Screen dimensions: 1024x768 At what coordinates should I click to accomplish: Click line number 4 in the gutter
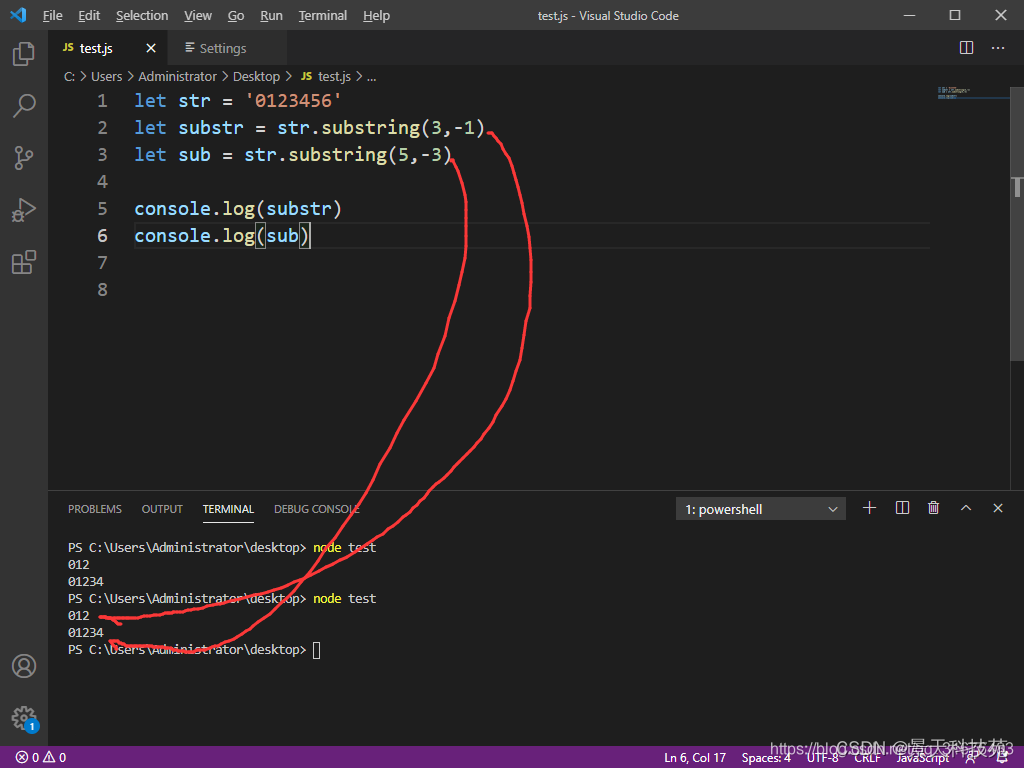point(102,181)
